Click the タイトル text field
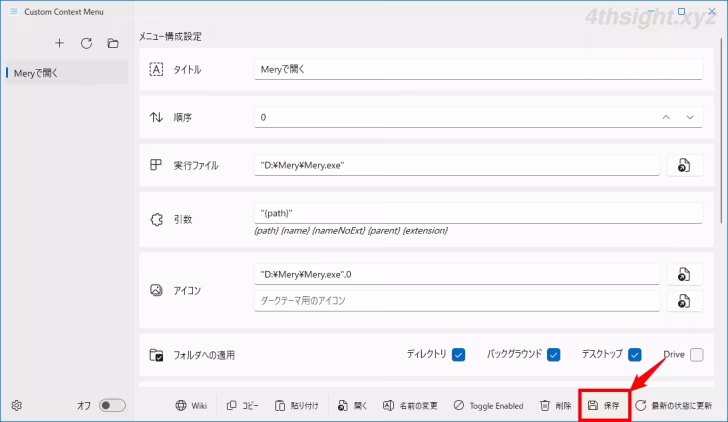This screenshot has height=422, width=728. click(478, 69)
